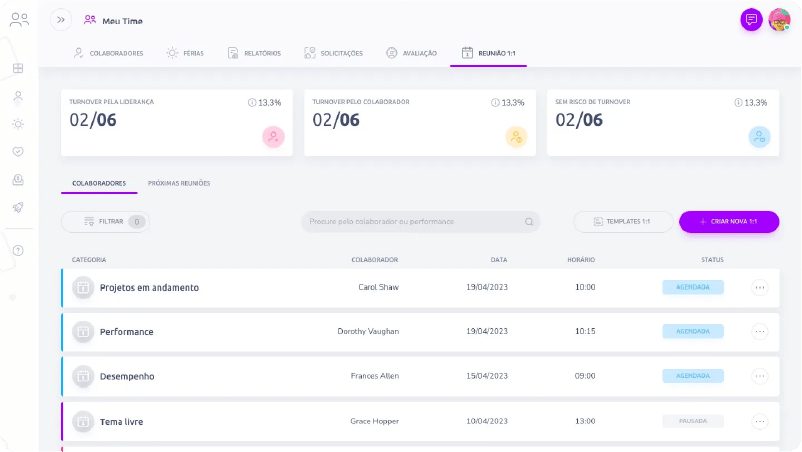Image resolution: width=802 pixels, height=452 pixels.
Task: Open the Filtrar filter button
Action: (x=105, y=221)
